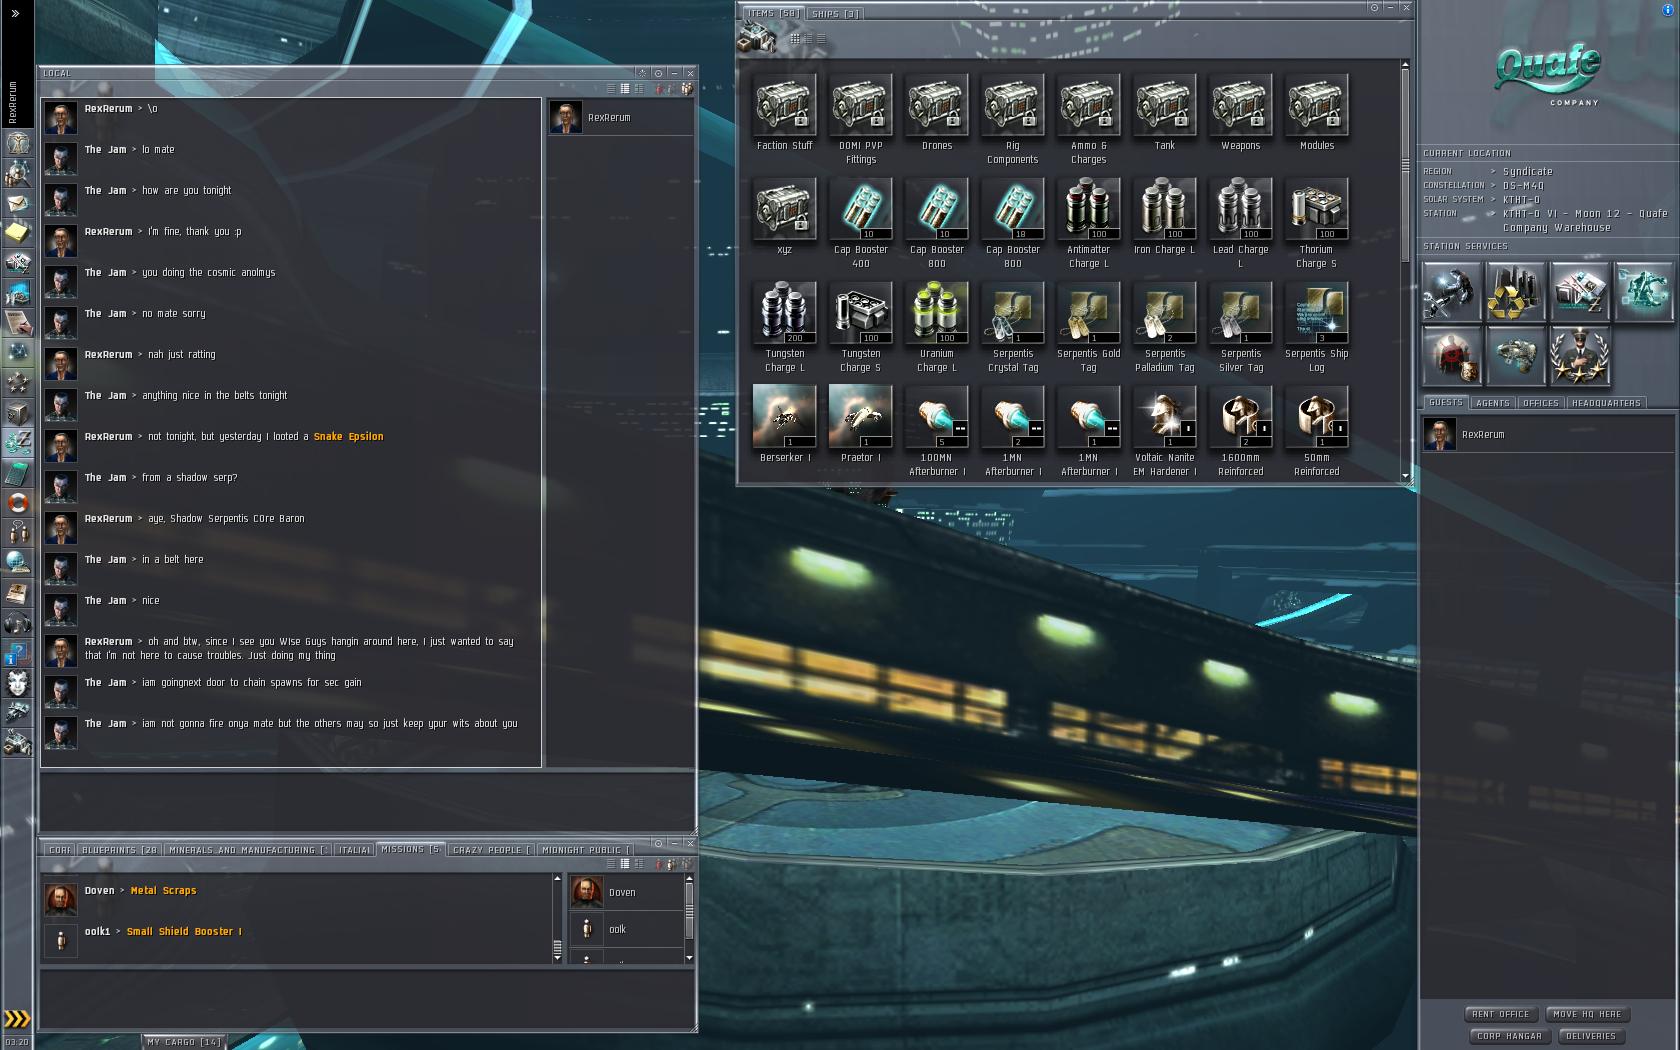Open the mail envelope icon in sidebar
Viewport: 1680px width, 1050px height.
(x=17, y=203)
